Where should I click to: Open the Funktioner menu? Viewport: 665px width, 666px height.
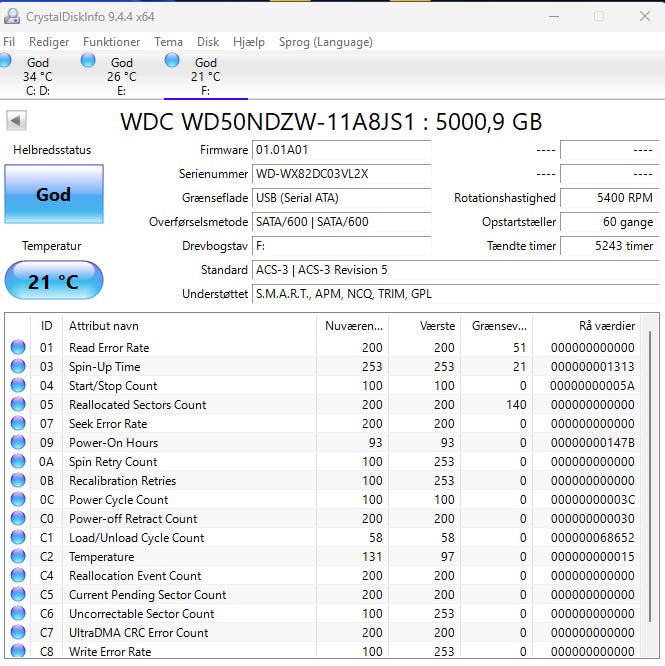point(111,42)
